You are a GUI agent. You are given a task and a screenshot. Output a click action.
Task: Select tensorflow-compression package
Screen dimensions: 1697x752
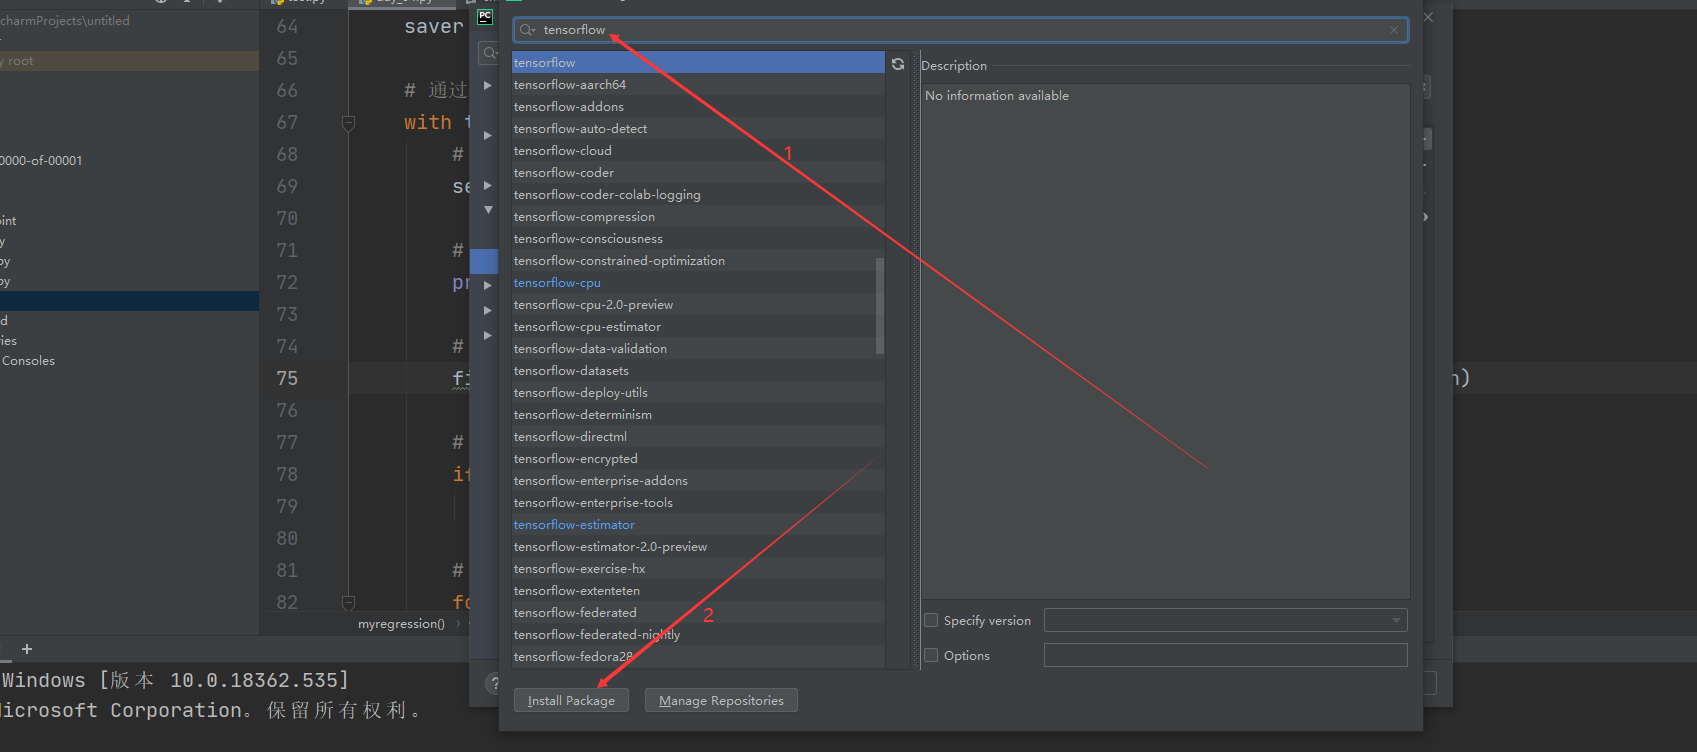pos(698,216)
